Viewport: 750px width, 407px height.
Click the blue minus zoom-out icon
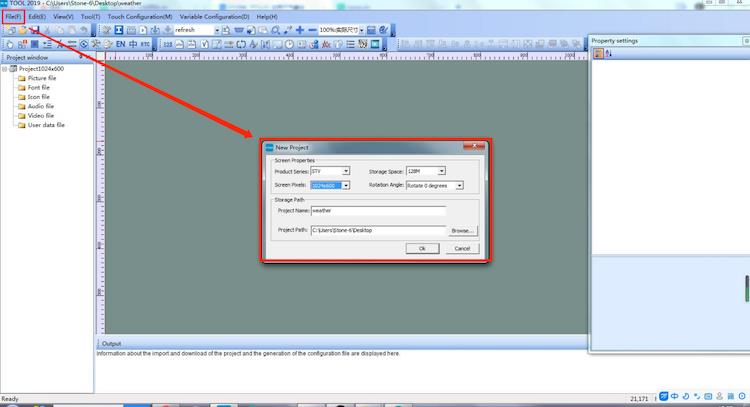pyautogui.click(x=311, y=31)
